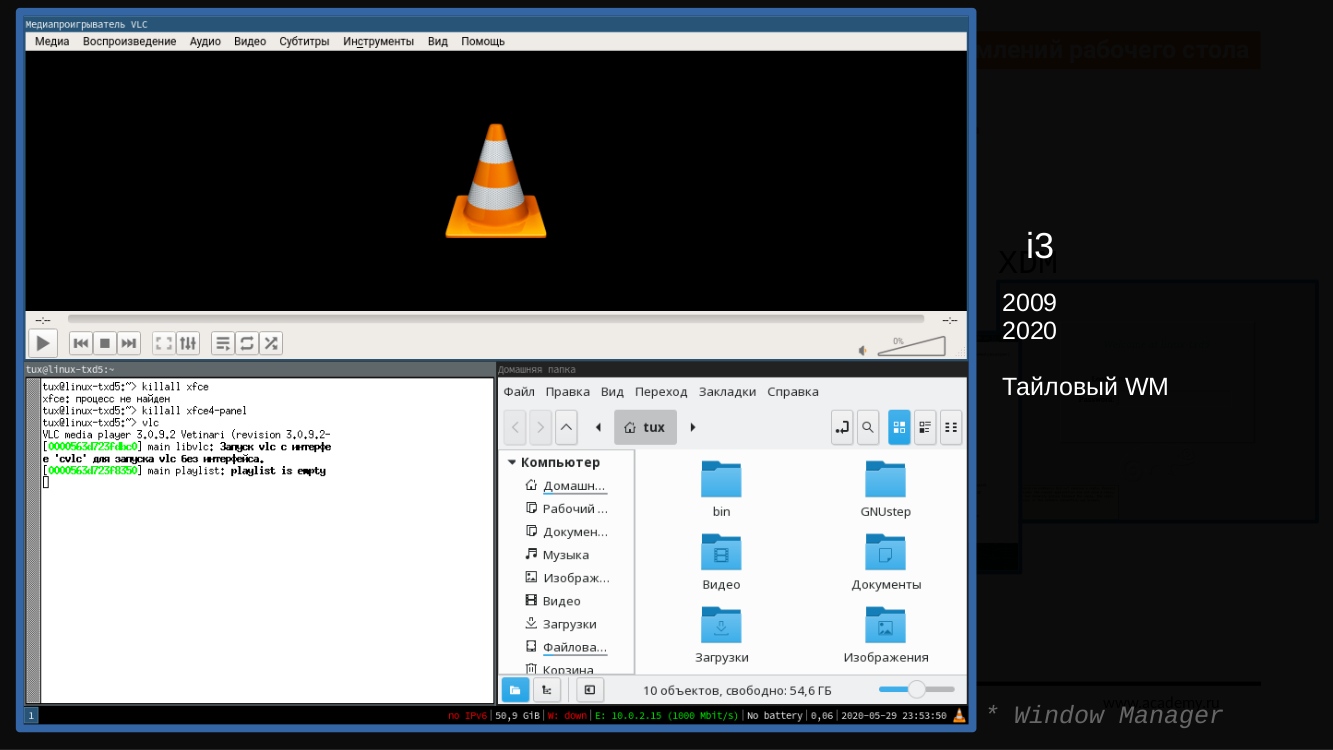Adjust the VLC volume slider
The image size is (1333, 750).
pyautogui.click(x=911, y=346)
